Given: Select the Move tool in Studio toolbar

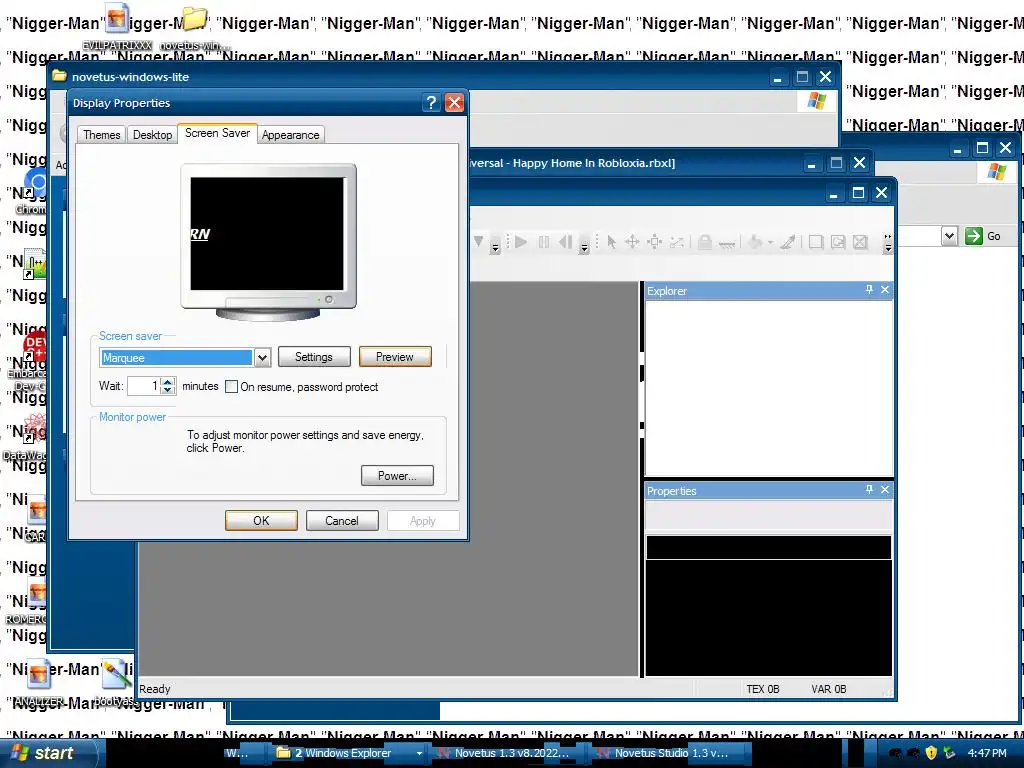Looking at the screenshot, I should tap(632, 242).
